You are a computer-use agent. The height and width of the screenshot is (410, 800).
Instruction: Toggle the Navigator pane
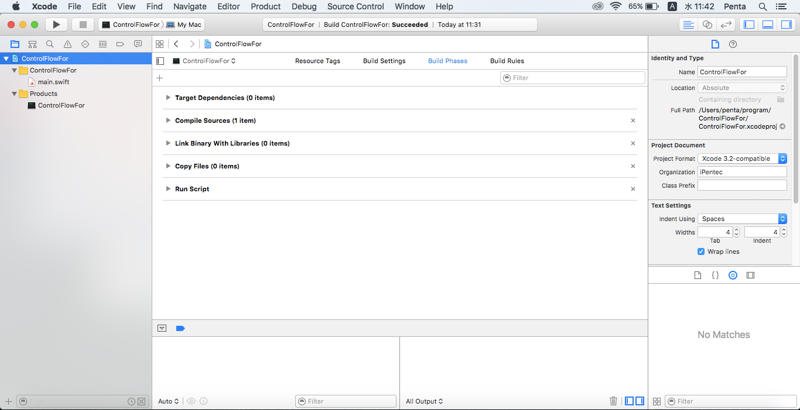tap(748, 24)
